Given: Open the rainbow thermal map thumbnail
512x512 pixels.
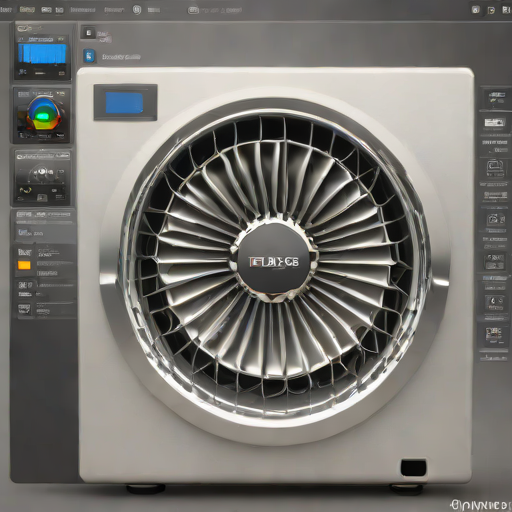Looking at the screenshot, I should (x=42, y=115).
